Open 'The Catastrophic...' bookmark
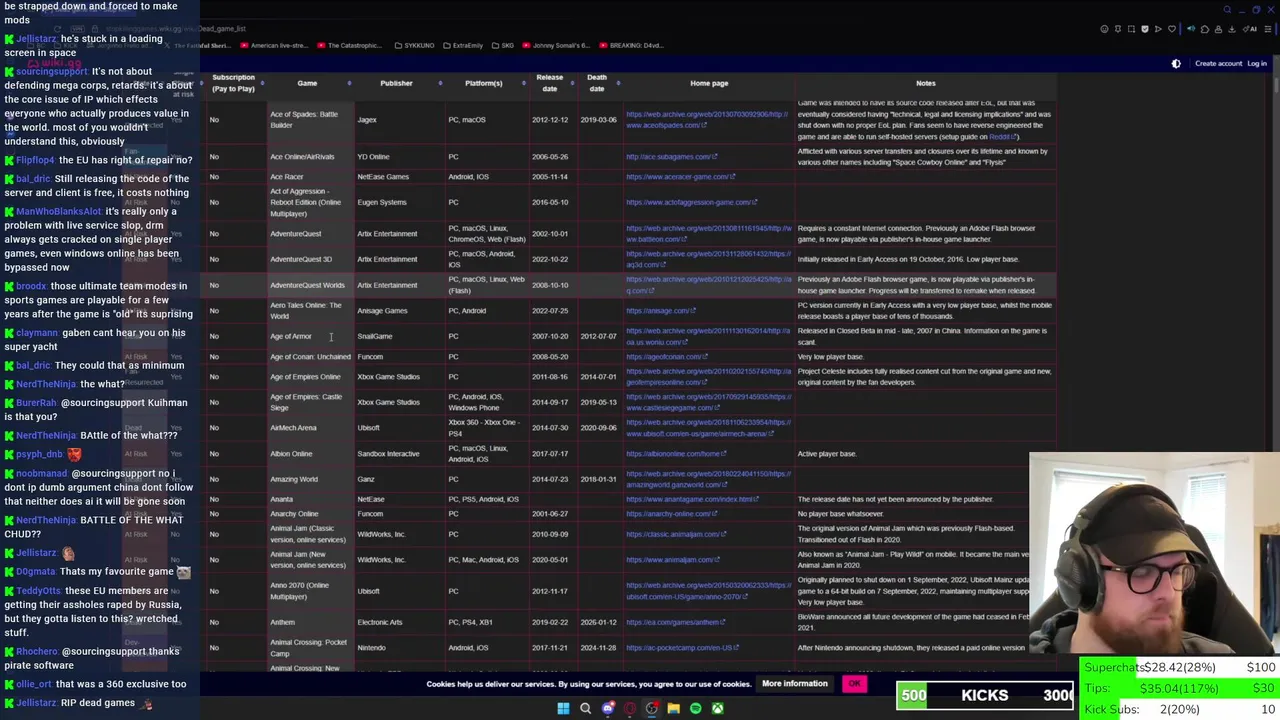Image resolution: width=1280 pixels, height=720 pixels. [350, 45]
